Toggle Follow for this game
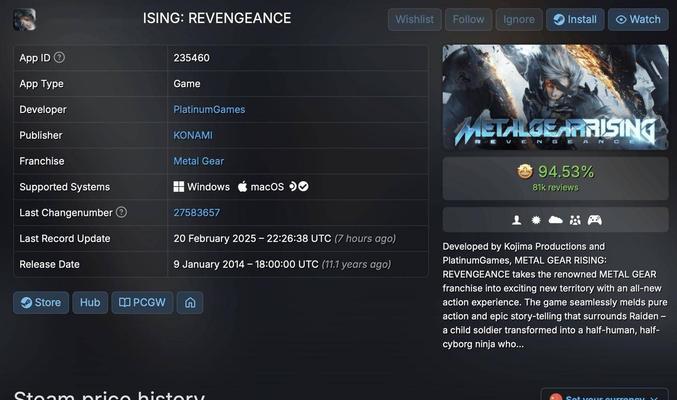The width and height of the screenshot is (677, 400). [468, 19]
